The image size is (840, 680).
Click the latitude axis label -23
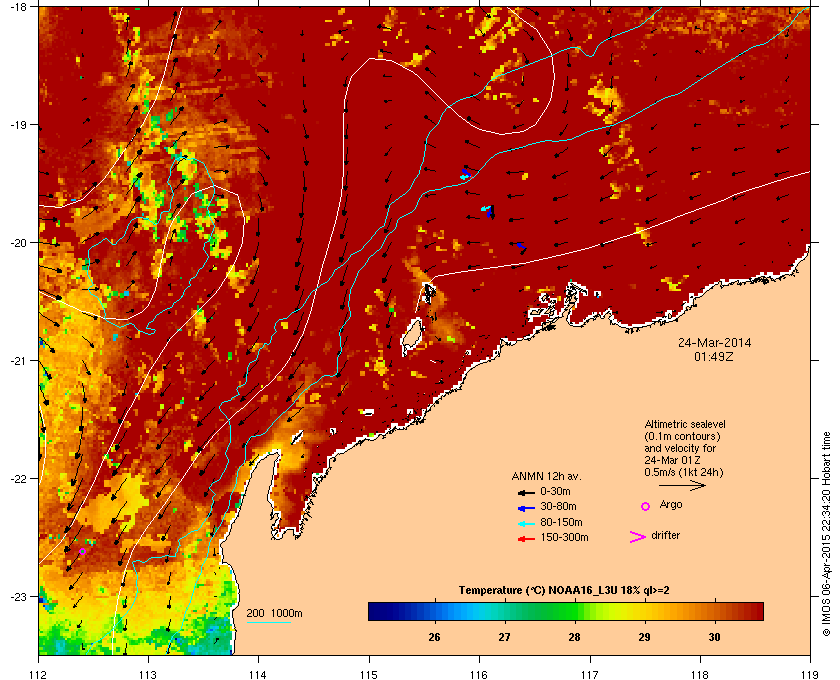(19, 596)
